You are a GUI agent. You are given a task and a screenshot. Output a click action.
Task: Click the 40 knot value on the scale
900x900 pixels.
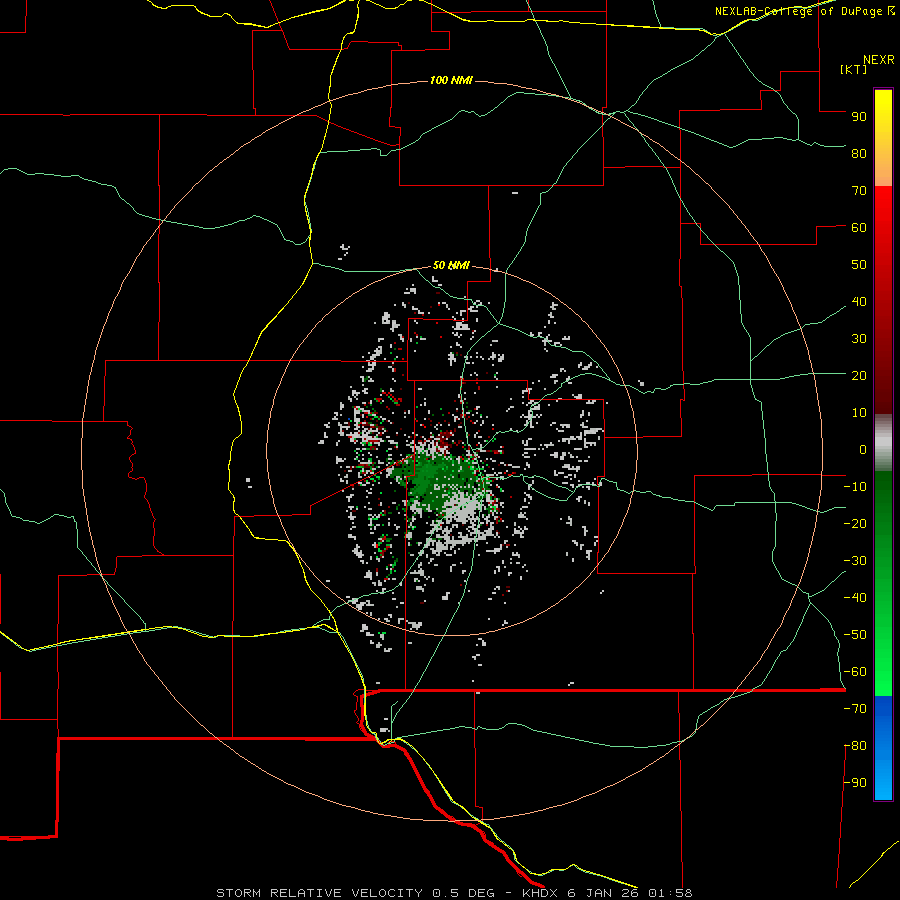(859, 301)
